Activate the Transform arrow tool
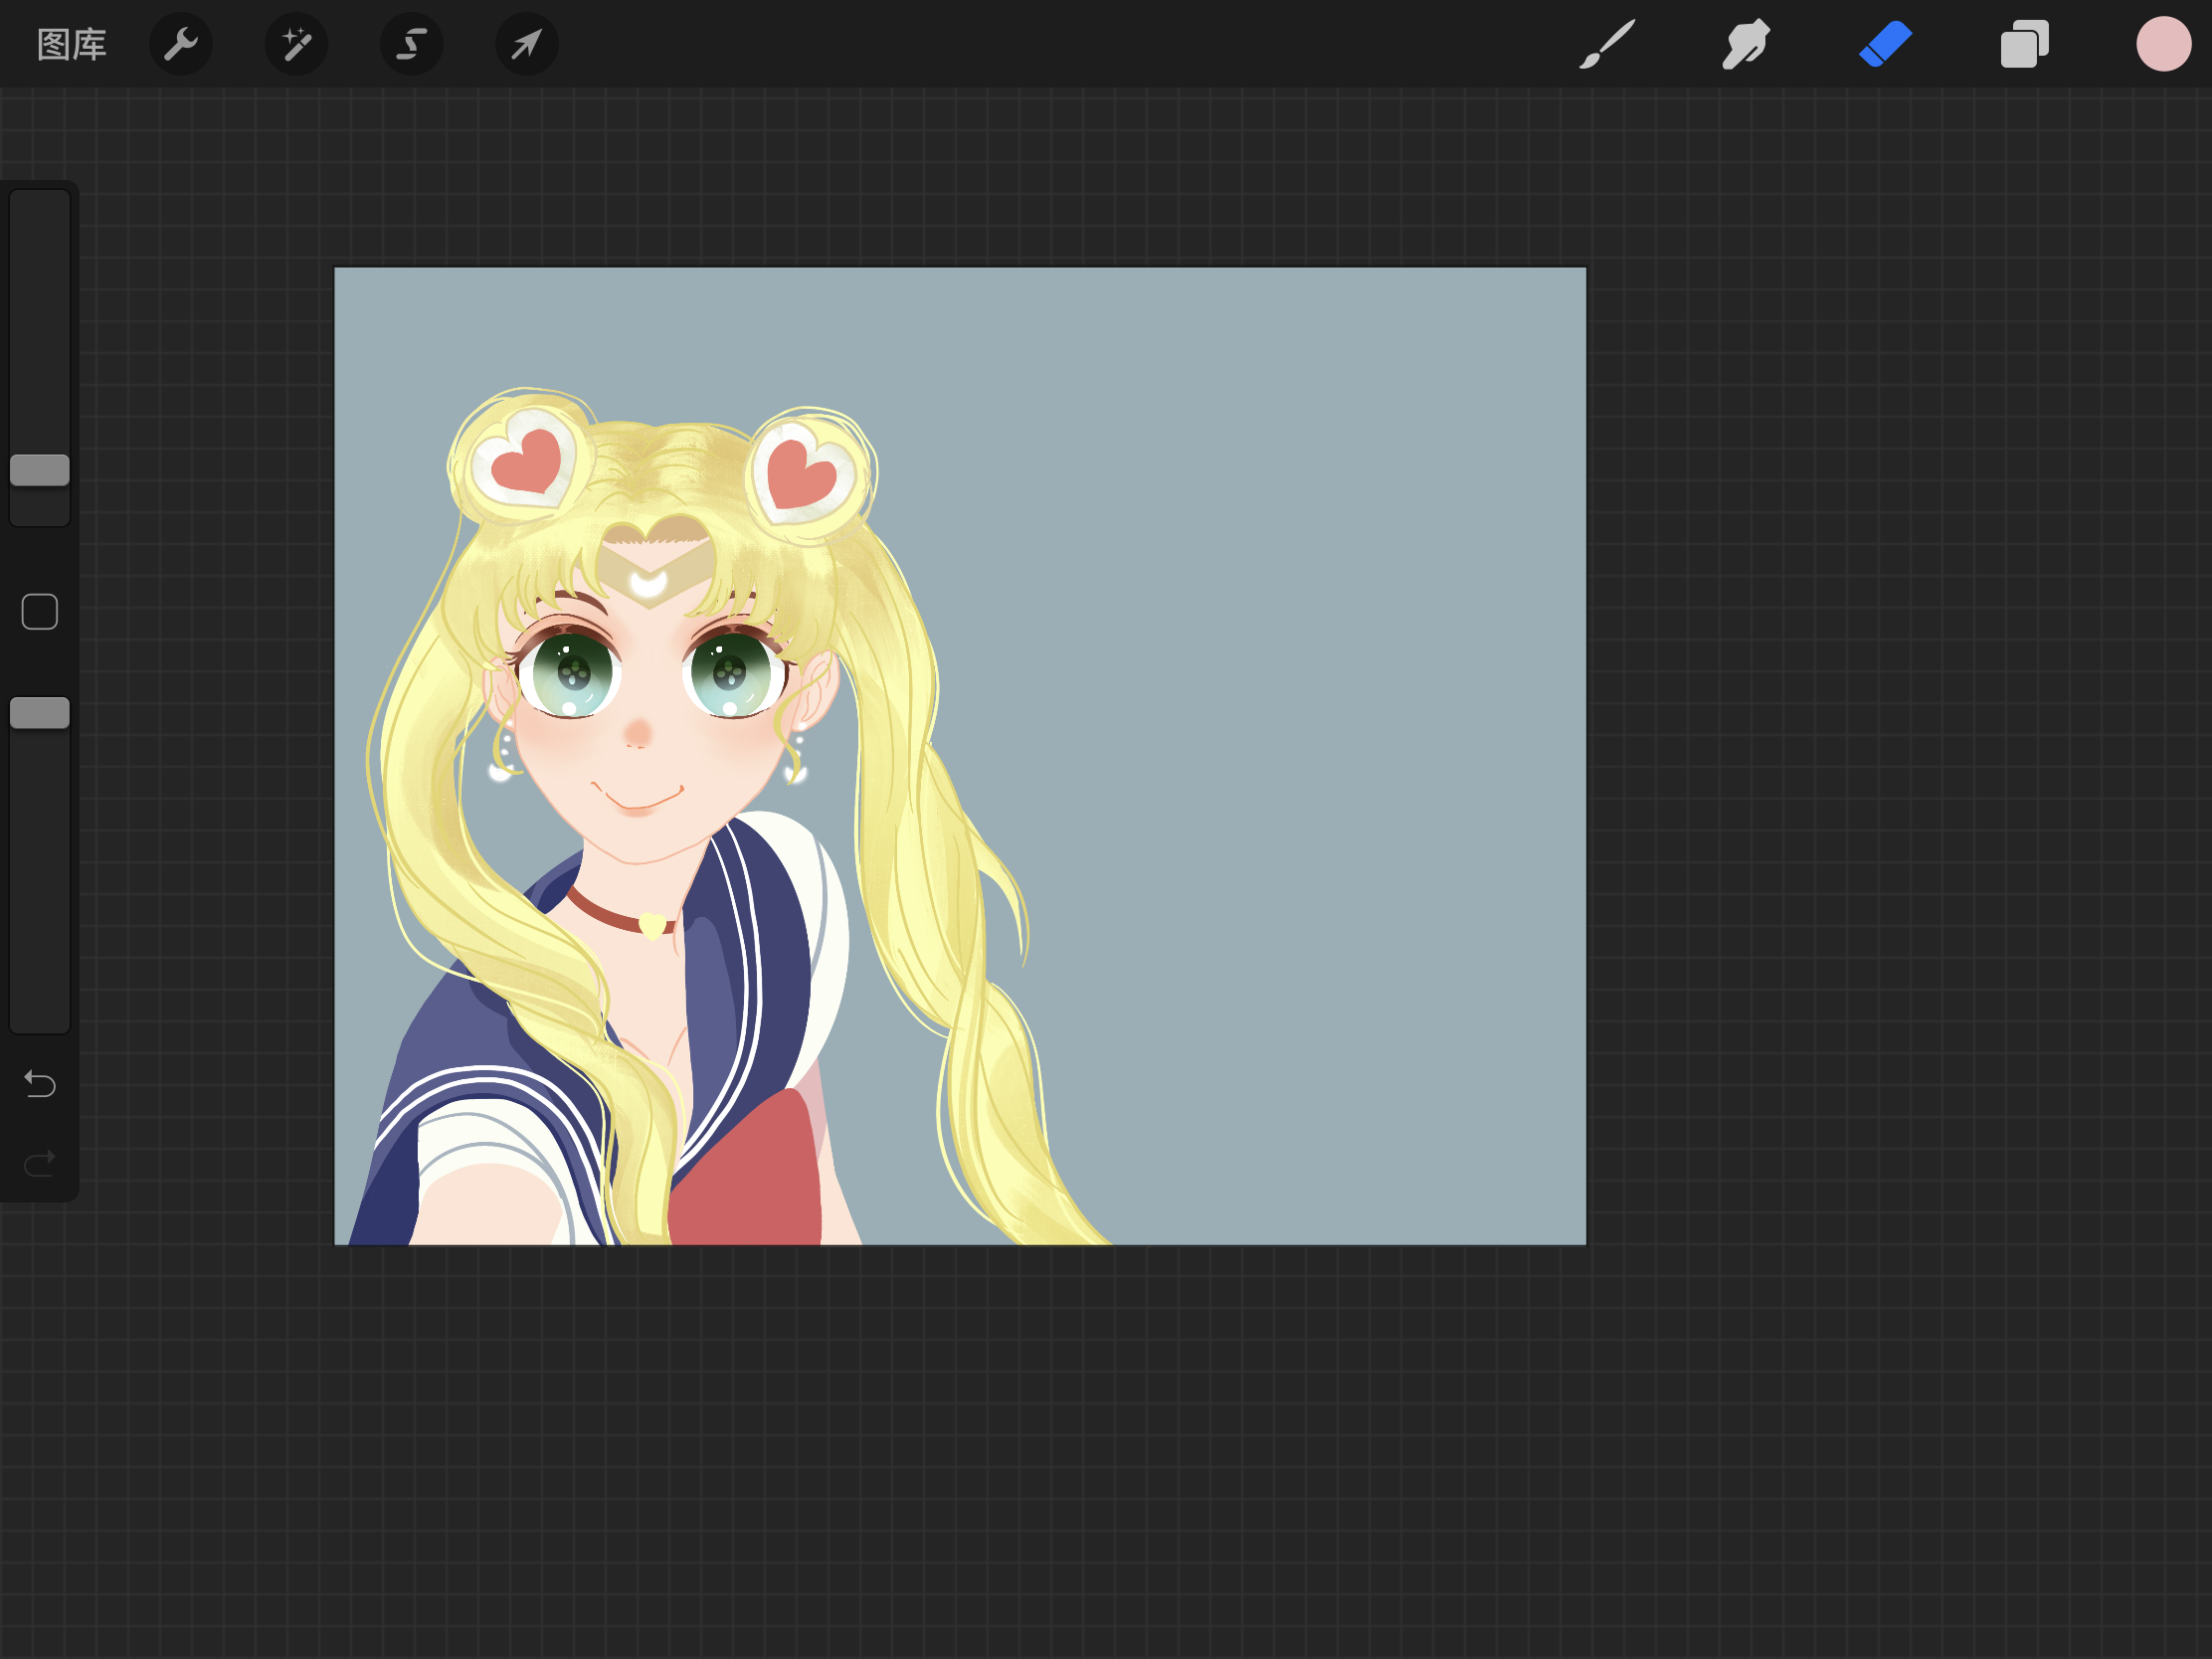This screenshot has width=2212, height=1659. click(x=526, y=44)
